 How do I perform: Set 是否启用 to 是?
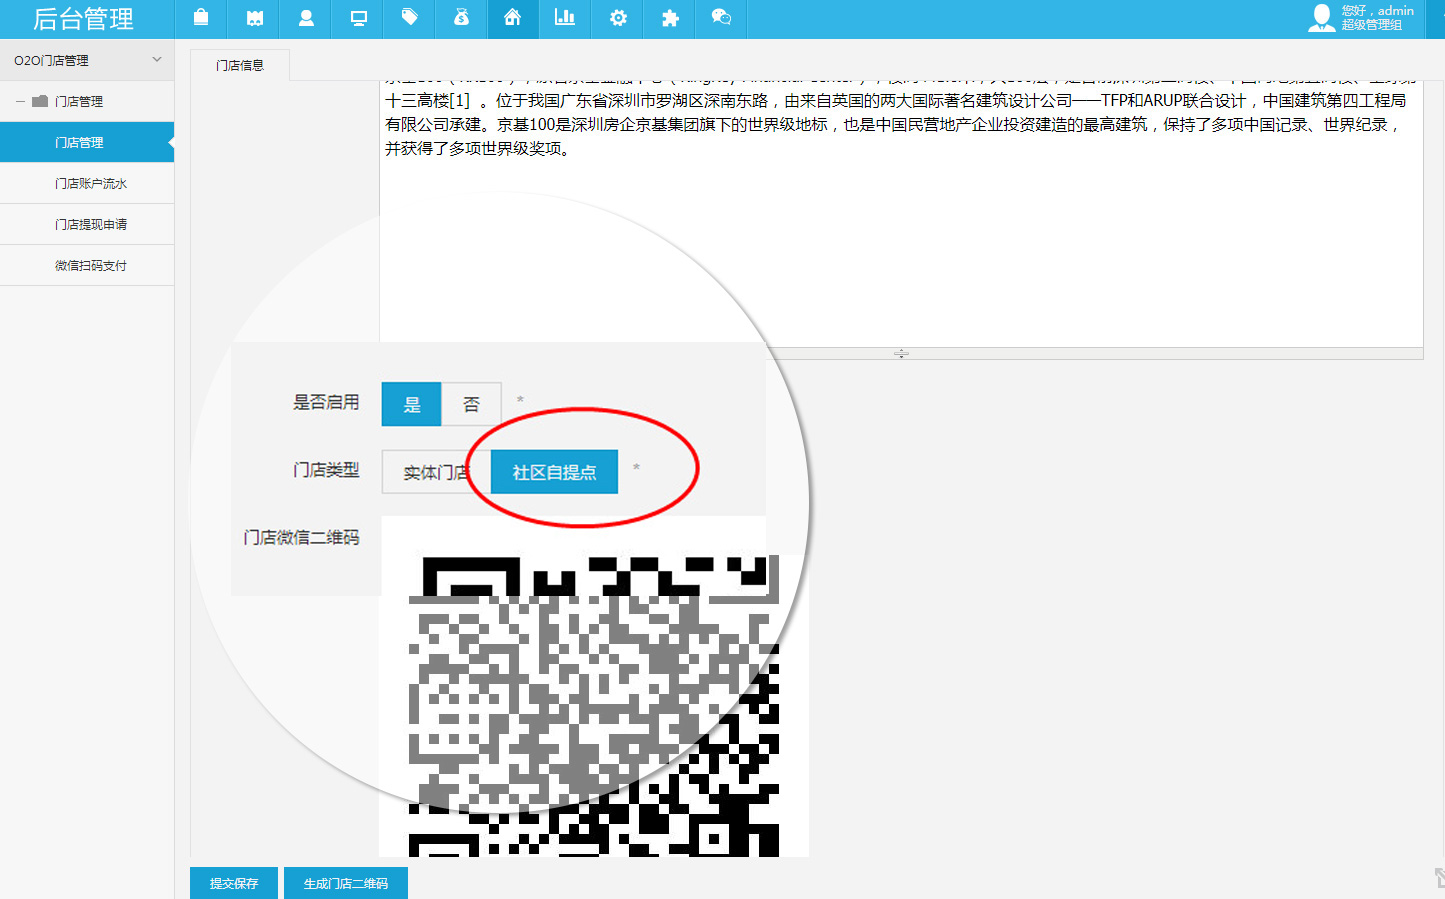tap(411, 404)
